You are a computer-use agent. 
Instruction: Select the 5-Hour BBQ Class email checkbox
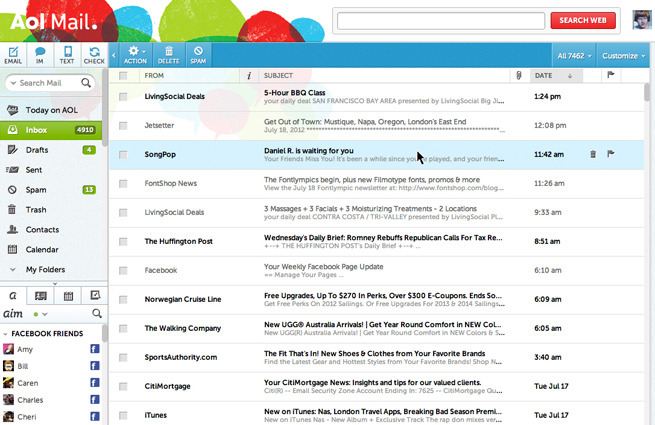point(123,97)
